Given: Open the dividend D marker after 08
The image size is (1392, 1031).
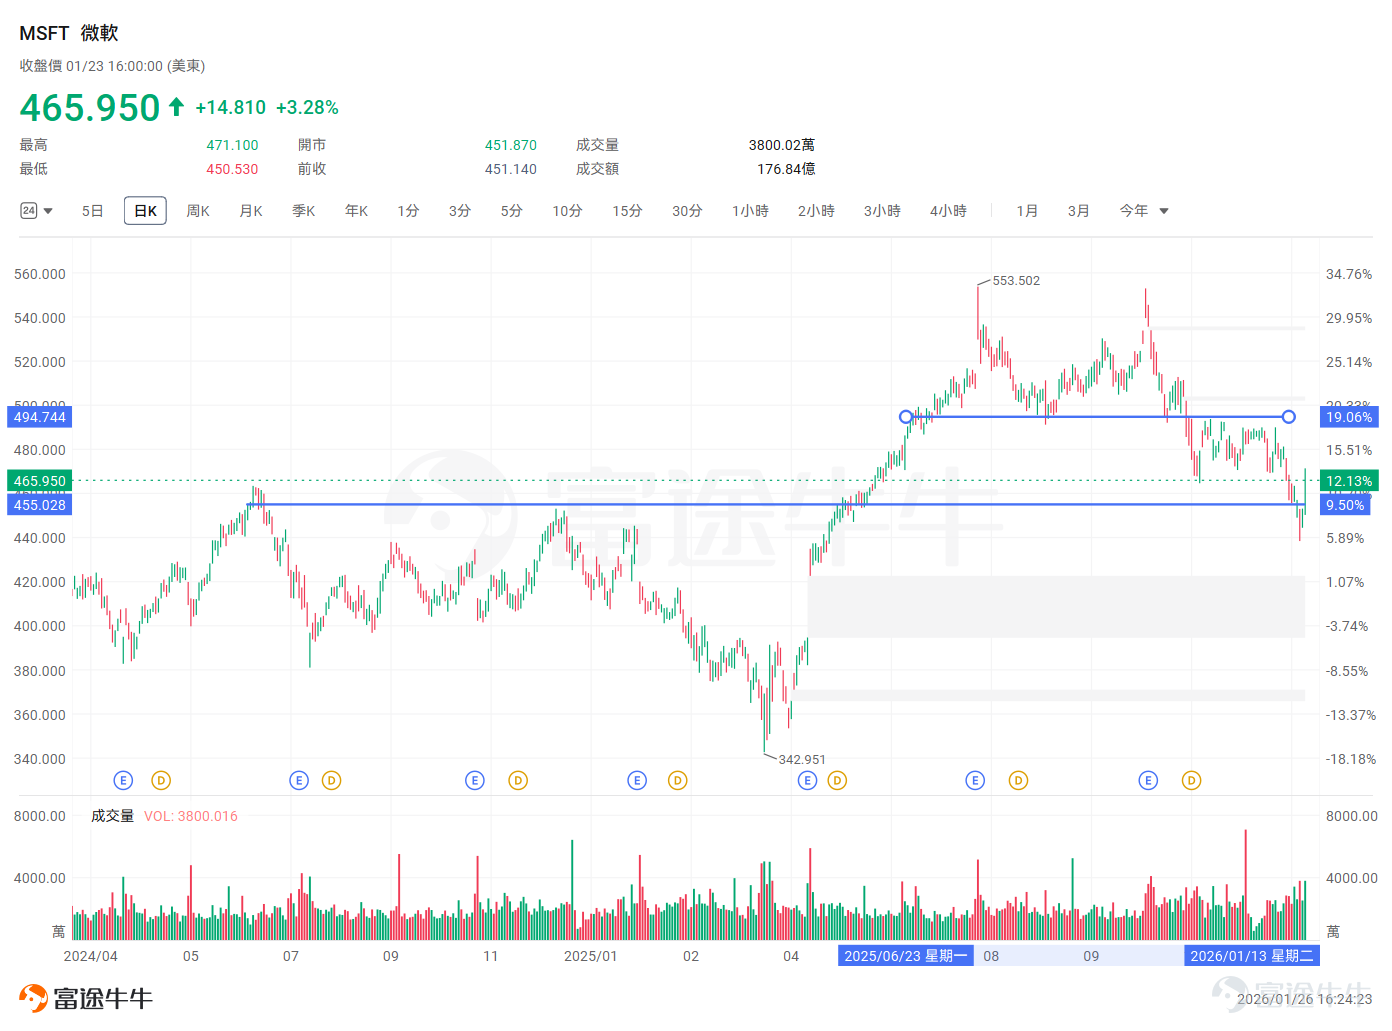Looking at the screenshot, I should click(1018, 780).
